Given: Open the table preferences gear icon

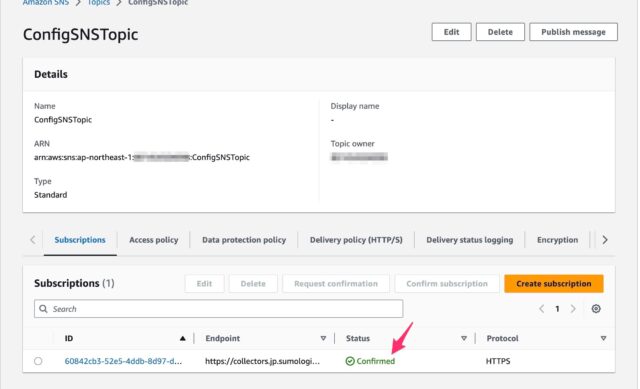Looking at the screenshot, I should click(596, 309).
